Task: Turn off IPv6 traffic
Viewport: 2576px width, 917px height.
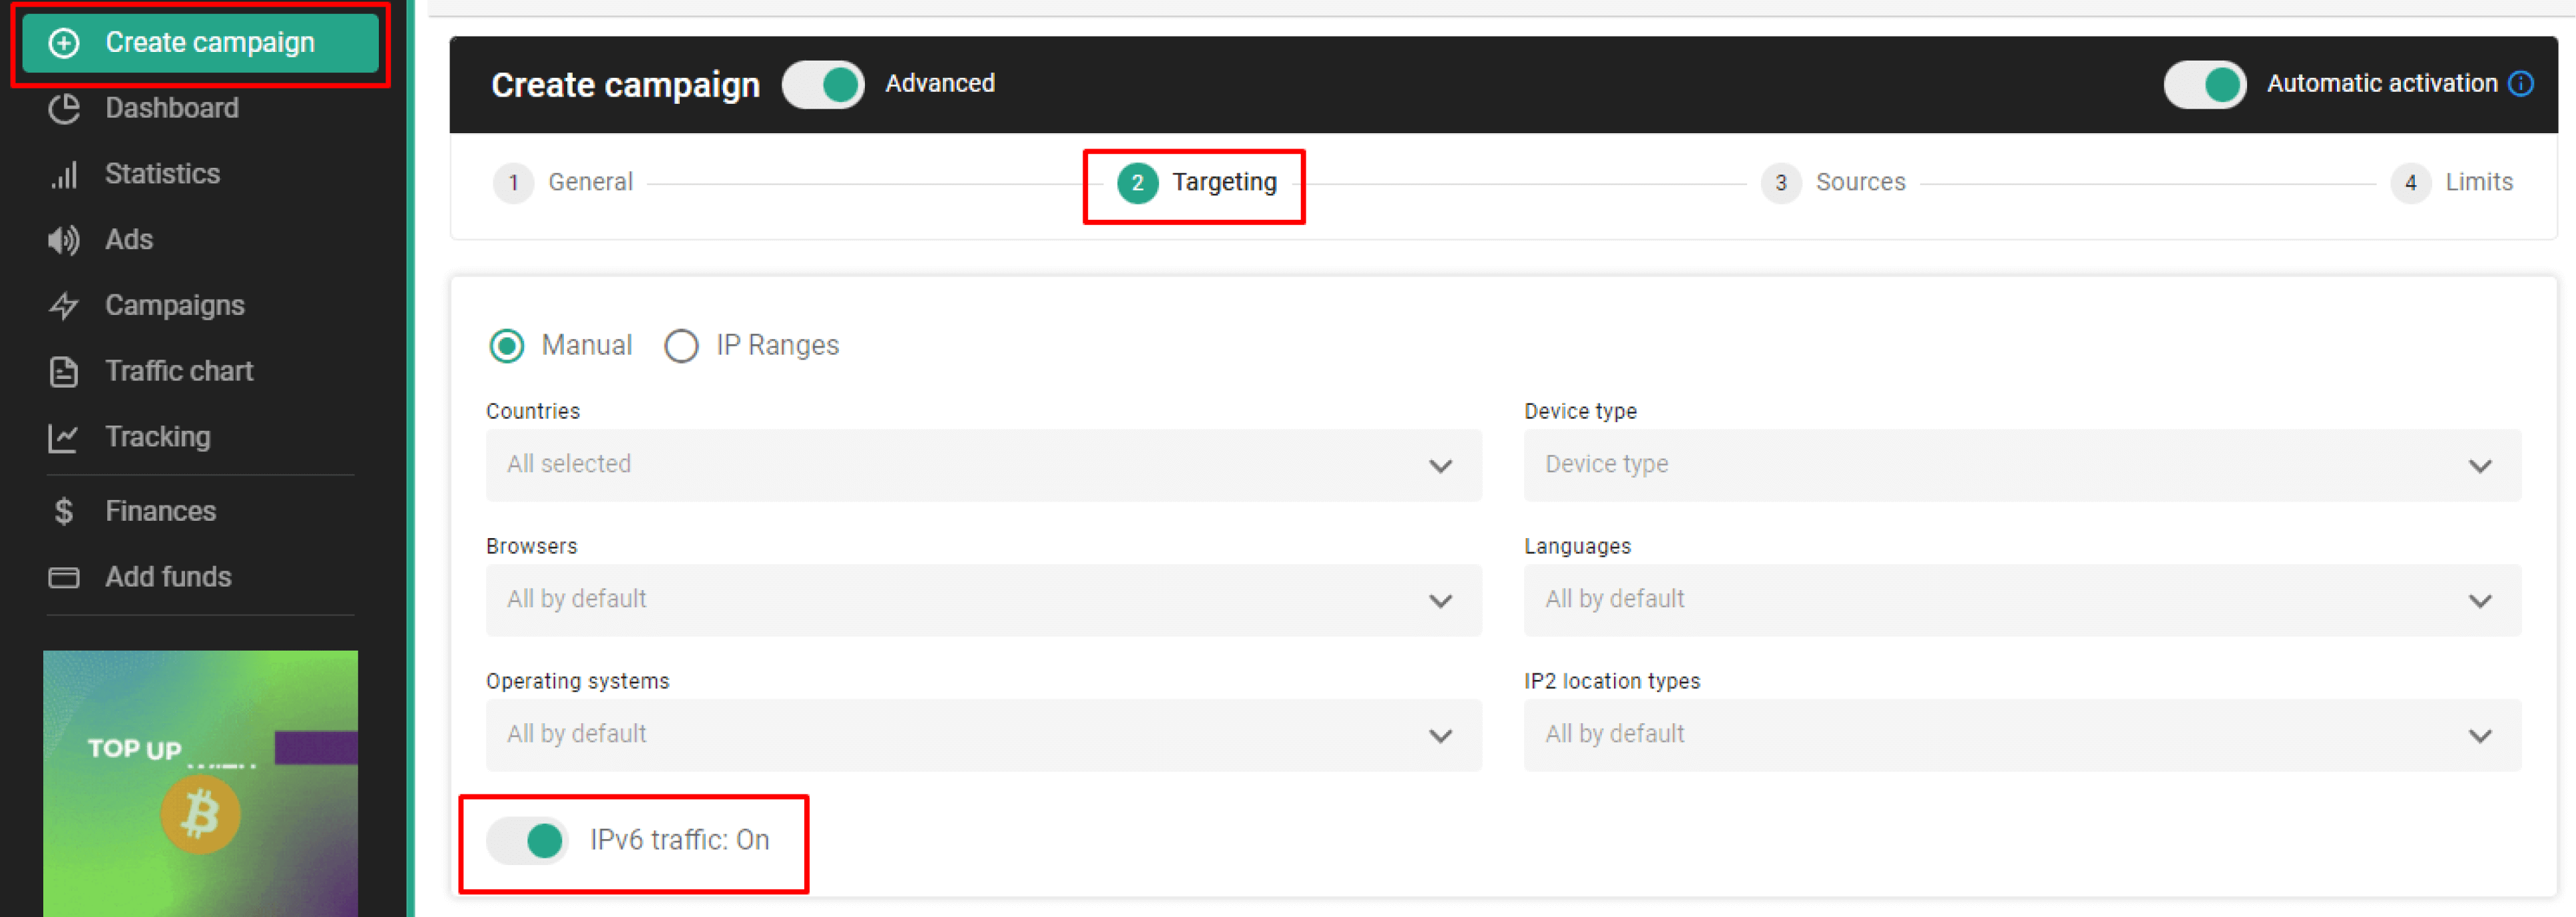Action: pos(527,841)
